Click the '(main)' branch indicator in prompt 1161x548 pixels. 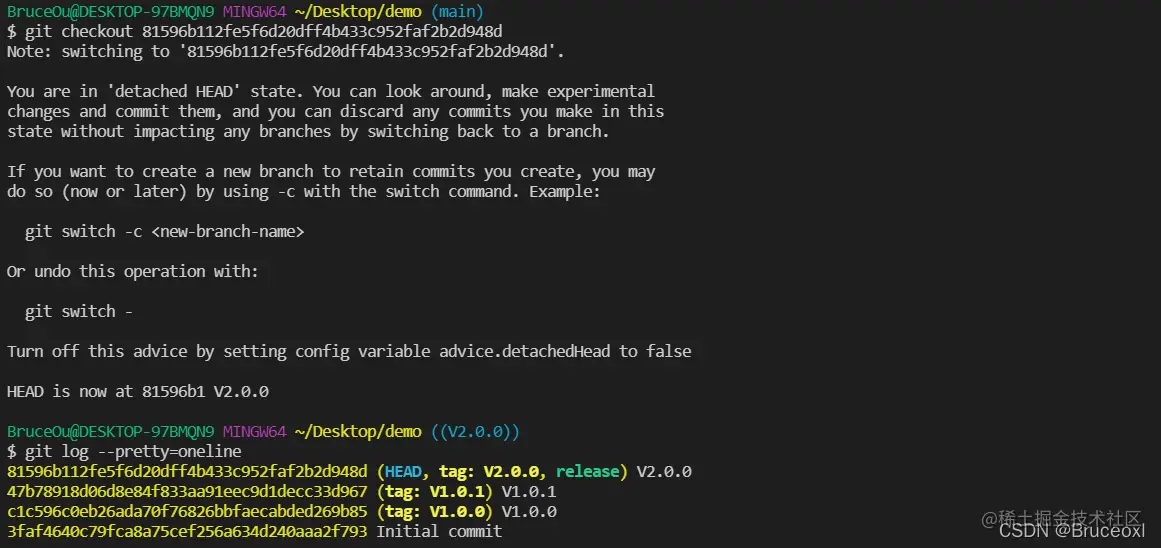[x=455, y=12]
